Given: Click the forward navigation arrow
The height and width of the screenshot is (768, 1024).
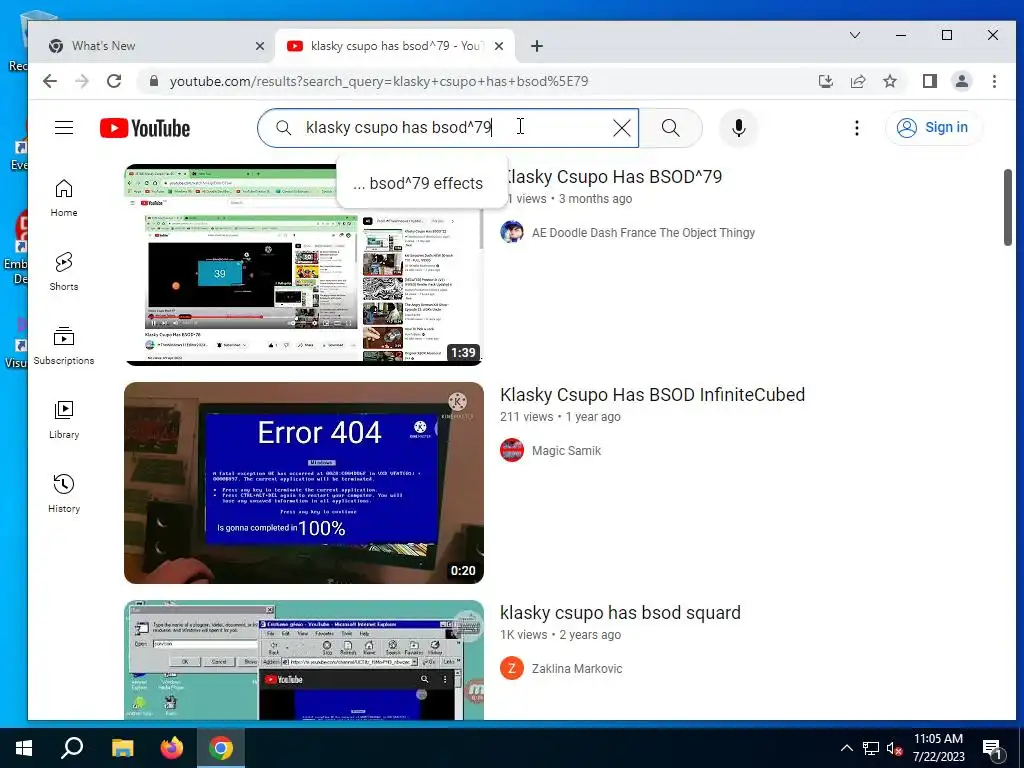Looking at the screenshot, I should click(x=82, y=81).
